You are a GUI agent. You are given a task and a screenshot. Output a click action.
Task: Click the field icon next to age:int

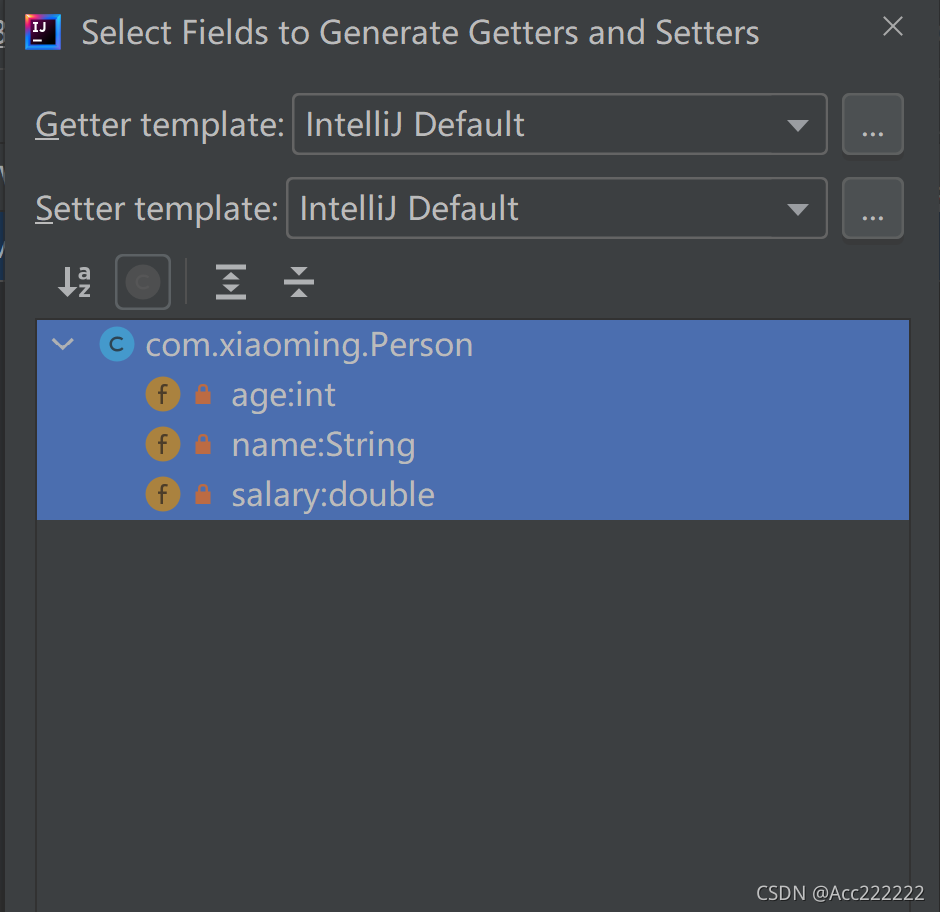tap(162, 395)
